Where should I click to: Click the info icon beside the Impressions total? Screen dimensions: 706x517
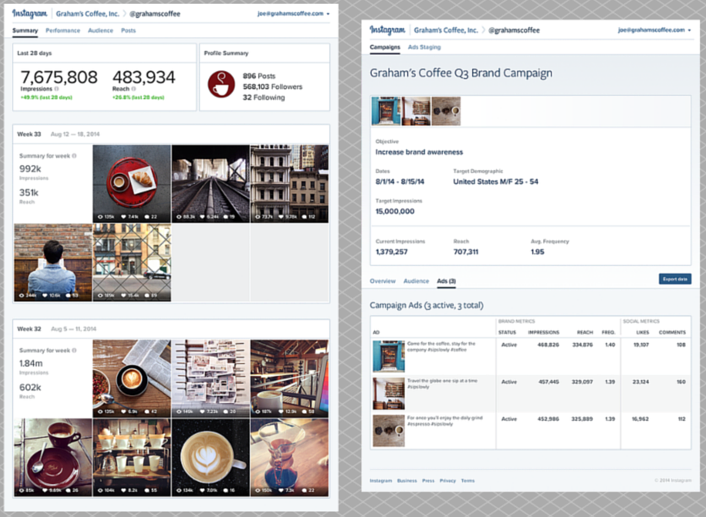click(x=57, y=89)
